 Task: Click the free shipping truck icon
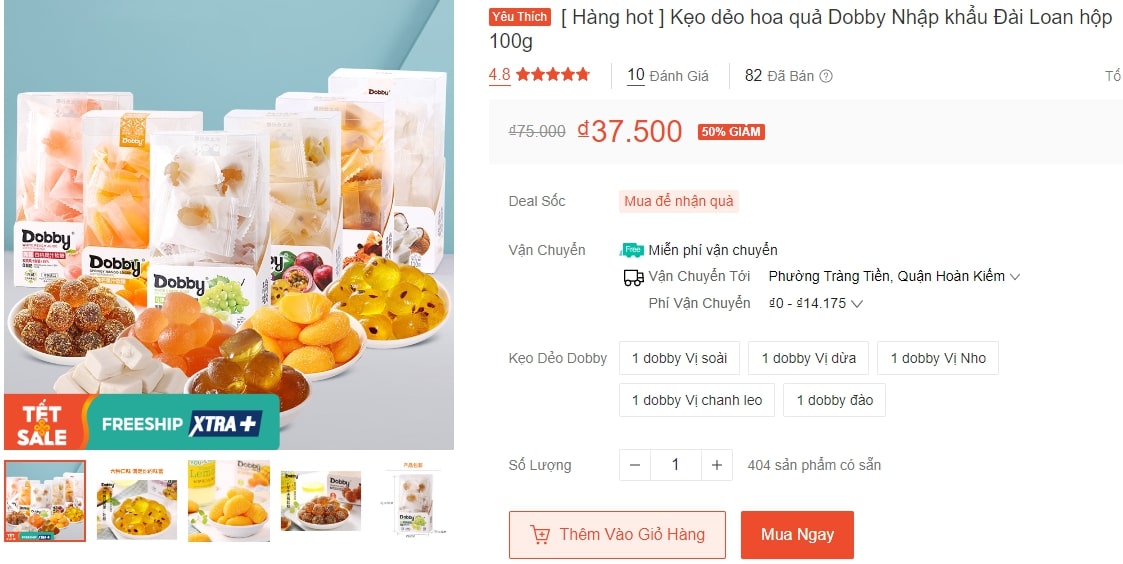click(632, 250)
